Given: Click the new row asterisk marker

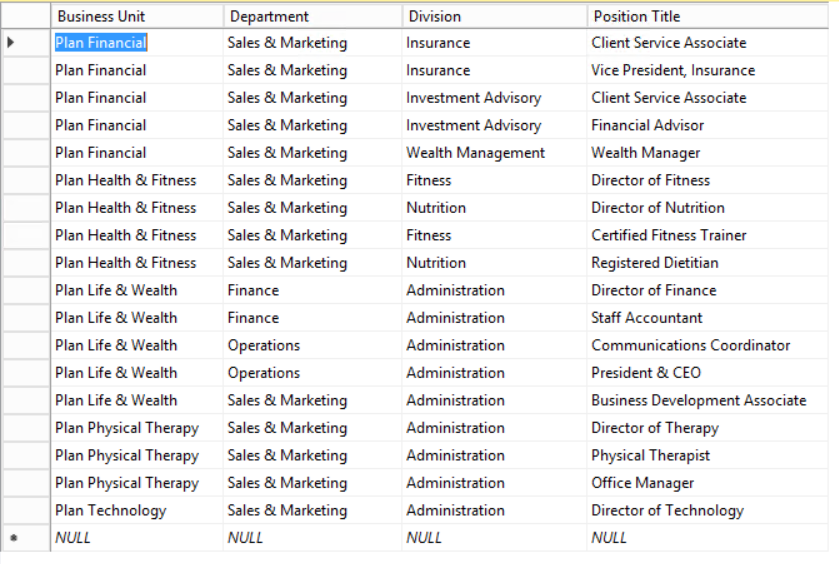Looking at the screenshot, I should click(x=12, y=538).
